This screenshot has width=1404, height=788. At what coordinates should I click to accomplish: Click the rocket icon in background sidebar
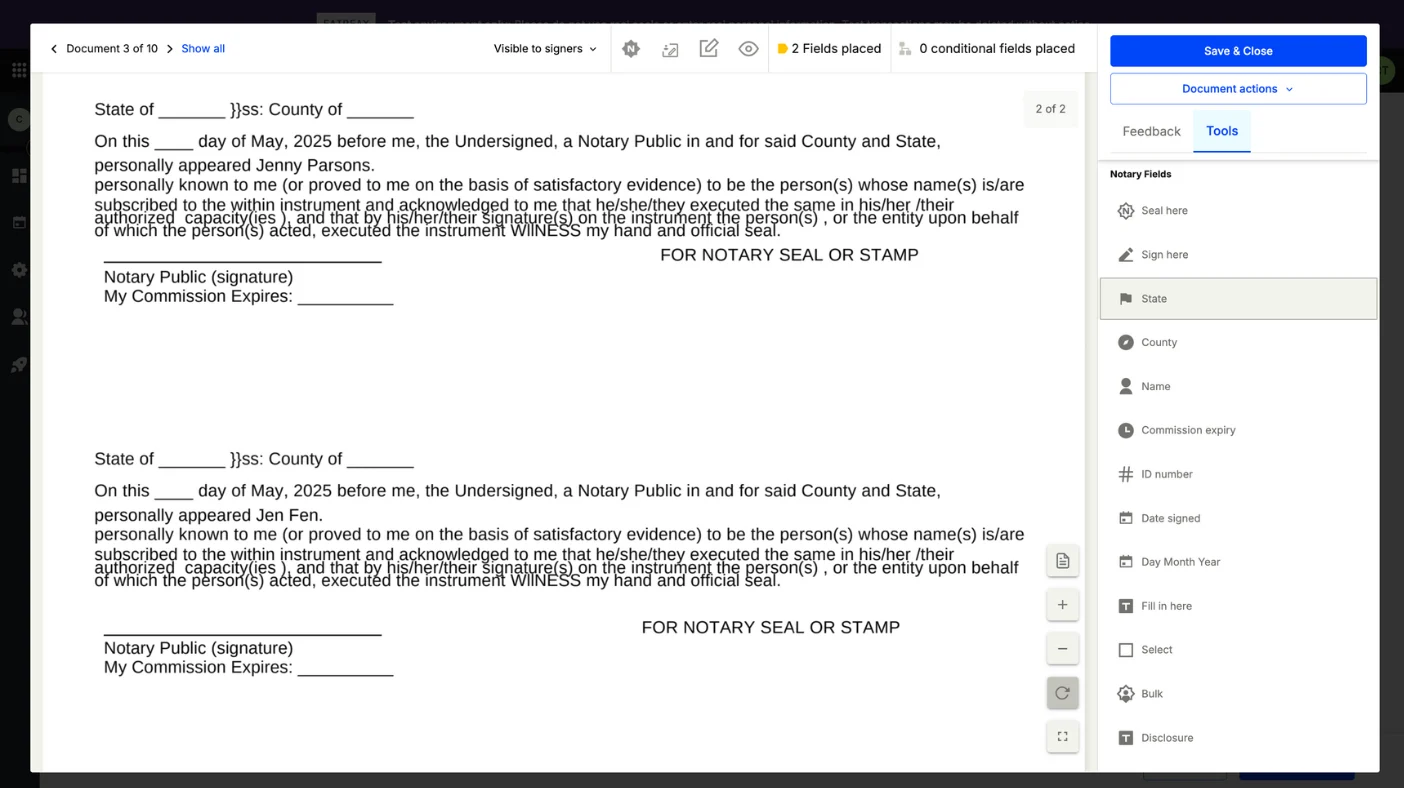(19, 365)
